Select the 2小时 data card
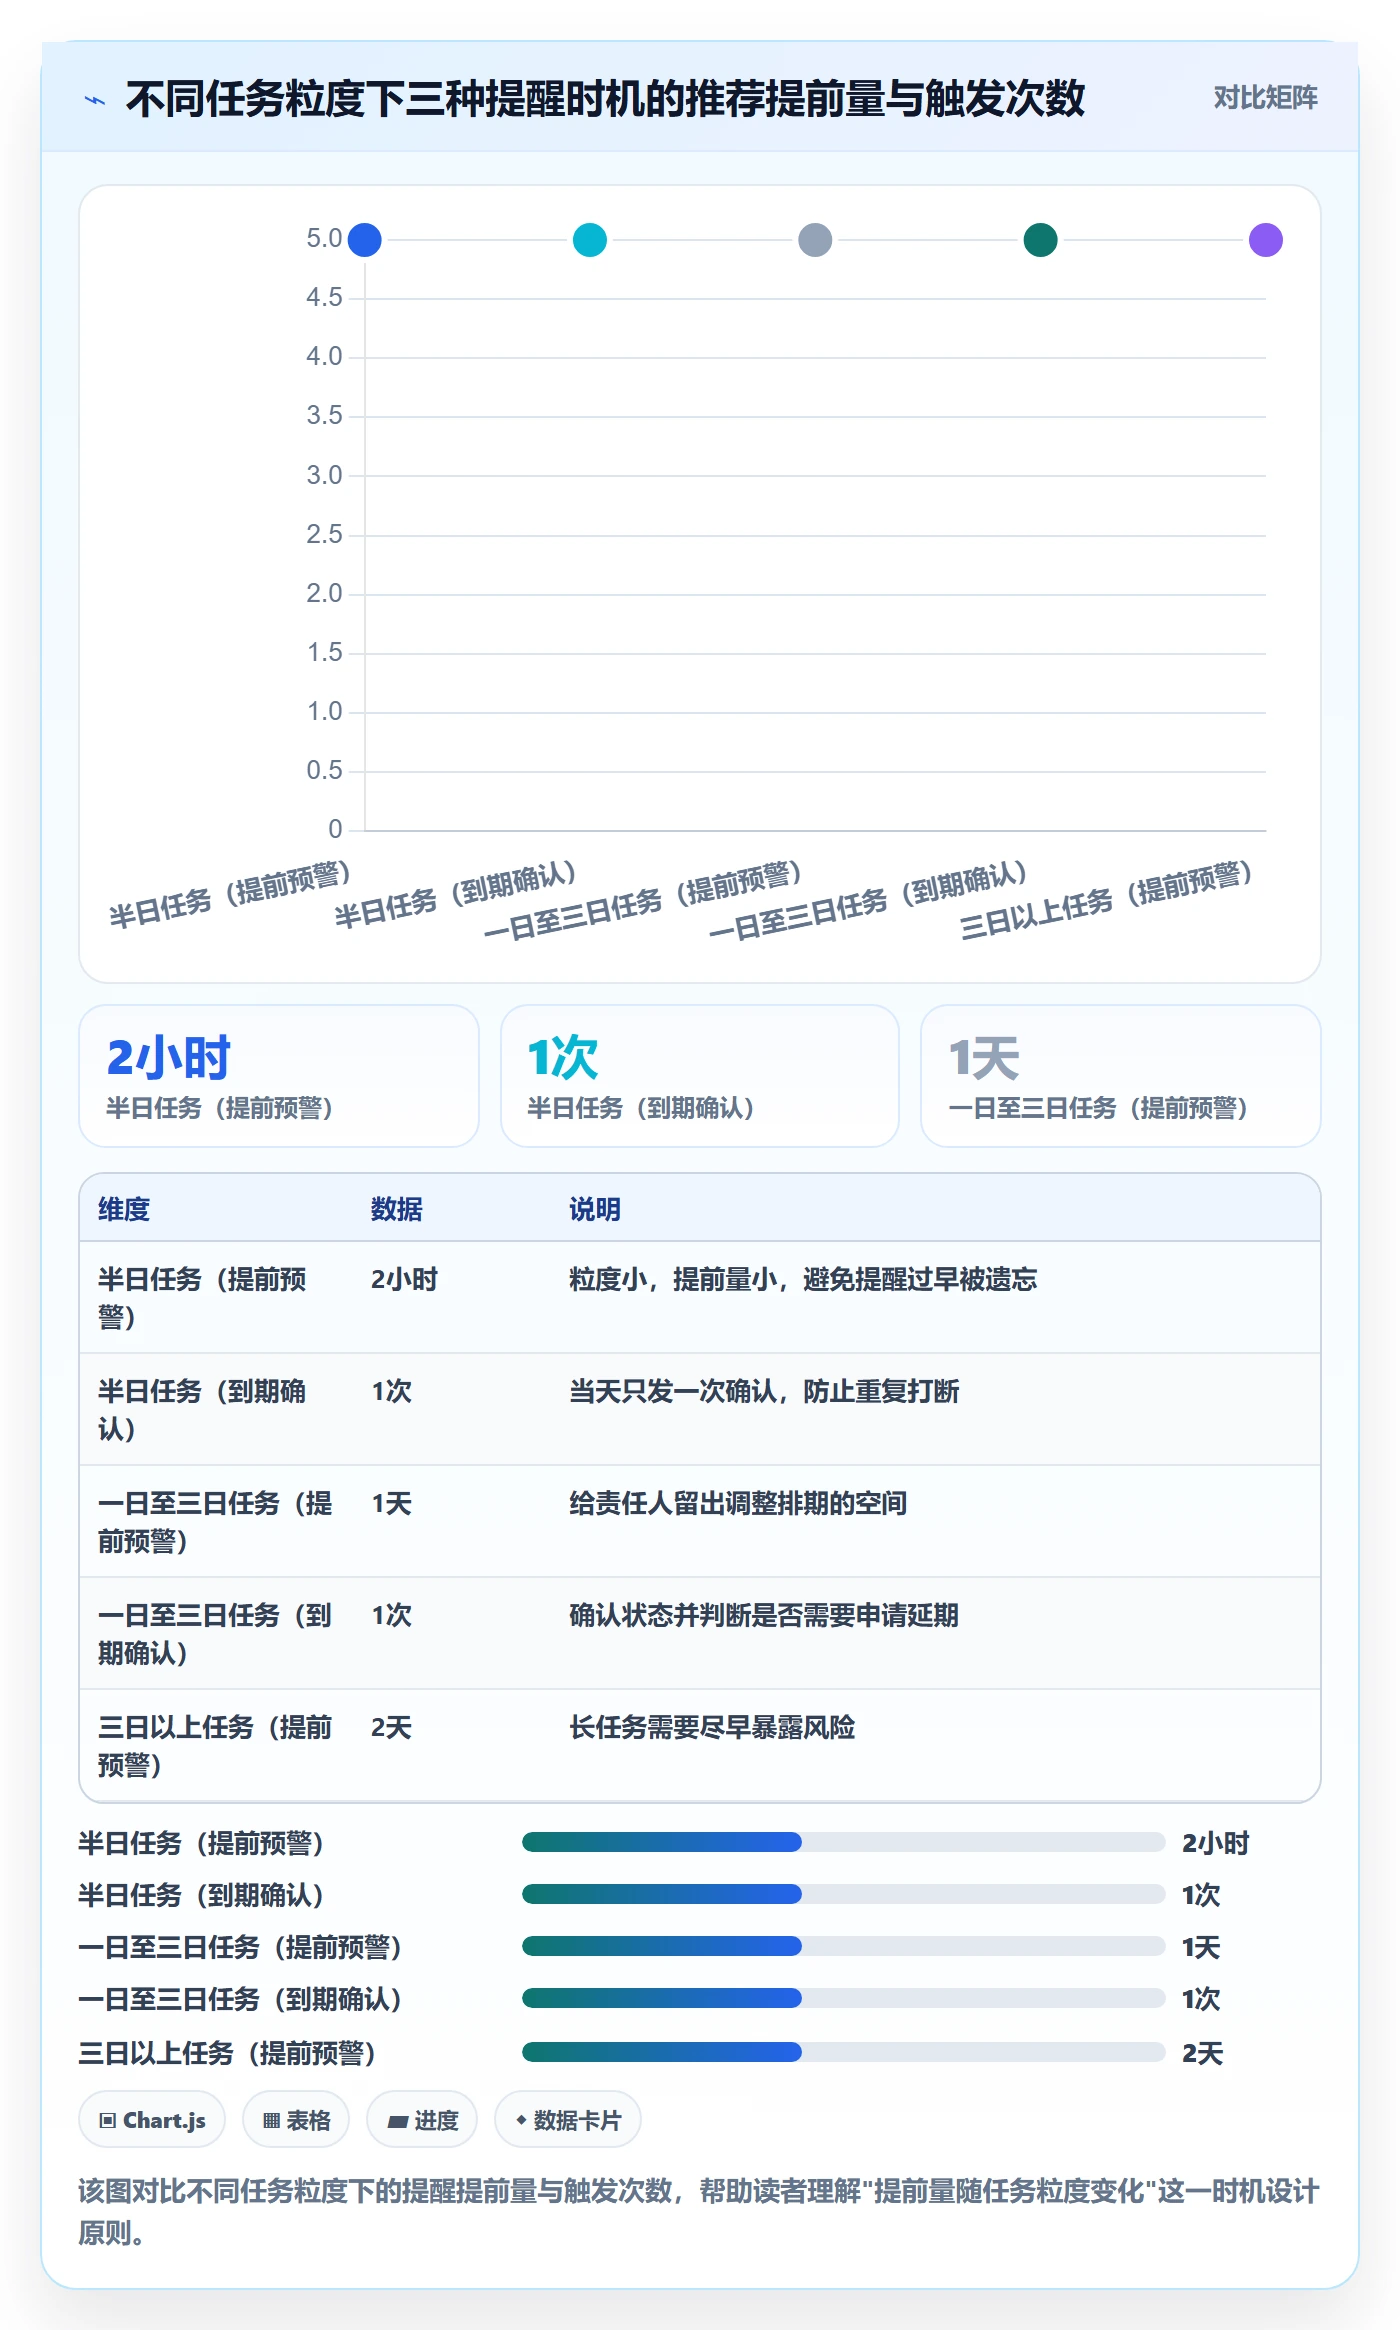The width and height of the screenshot is (1400, 2330). point(279,1076)
